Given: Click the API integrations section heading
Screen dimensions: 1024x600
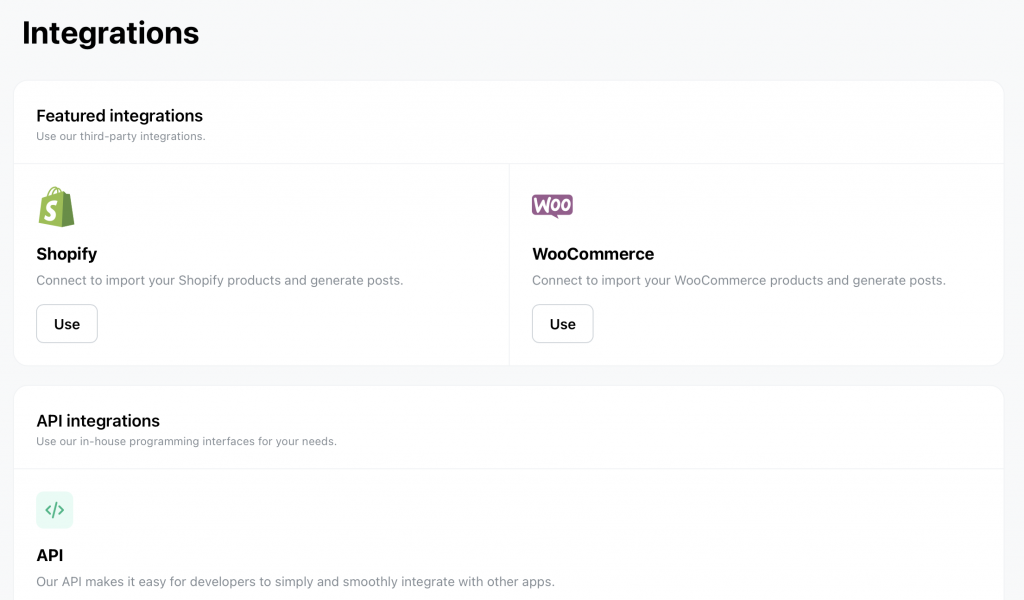Looking at the screenshot, I should tap(98, 421).
